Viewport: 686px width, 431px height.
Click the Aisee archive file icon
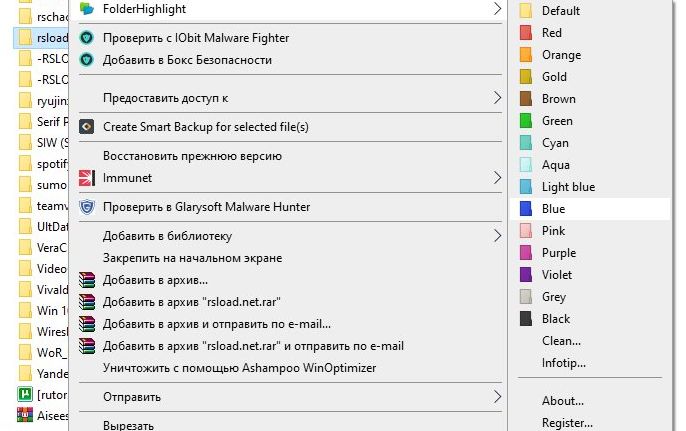[25, 415]
